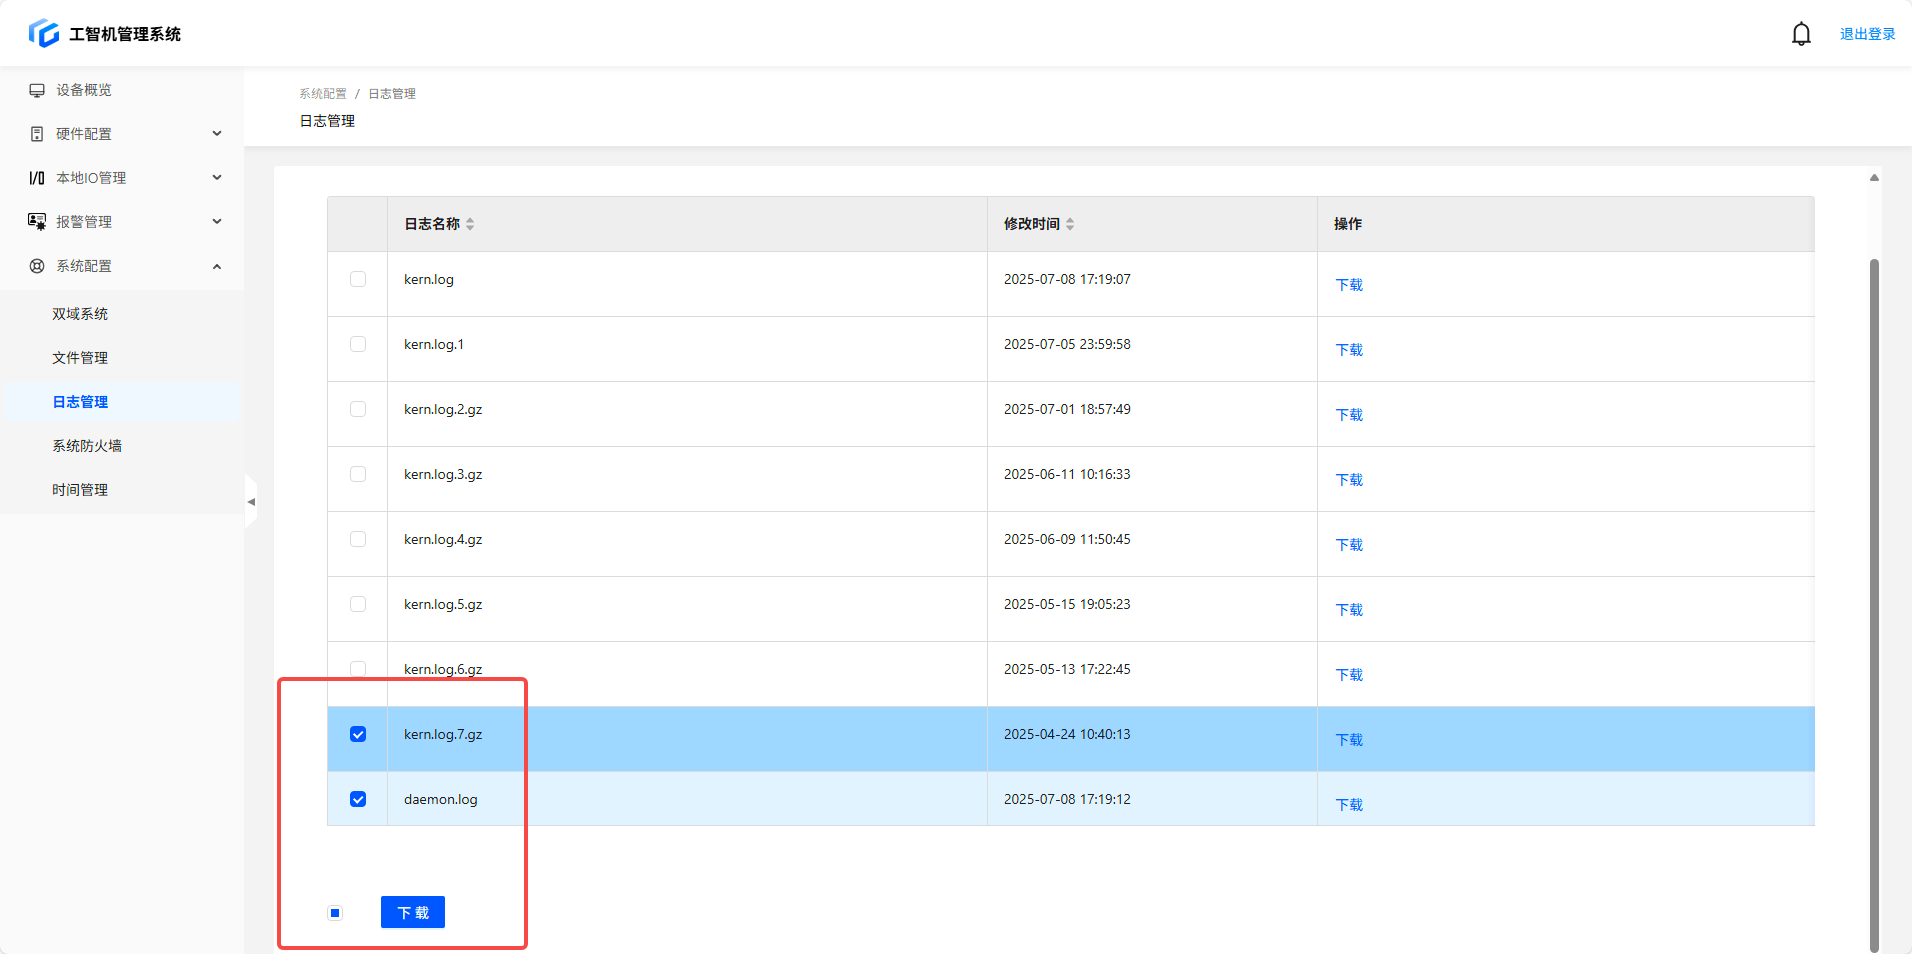Click the 设备概览 monitor icon
This screenshot has width=1912, height=954.
coord(37,90)
